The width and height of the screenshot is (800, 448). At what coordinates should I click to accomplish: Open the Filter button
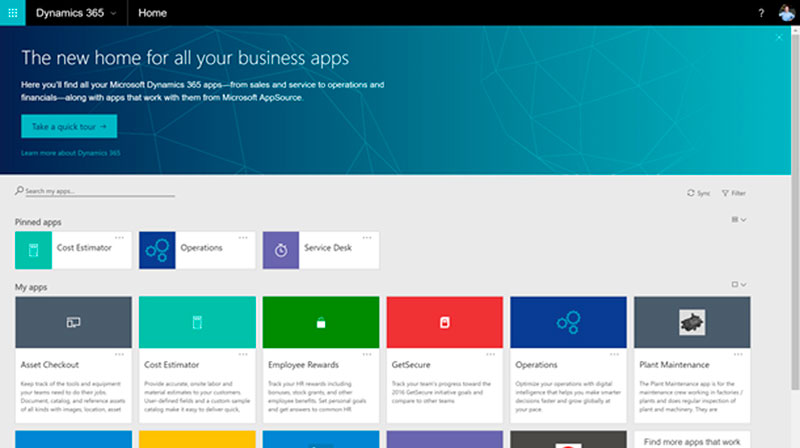click(x=734, y=193)
